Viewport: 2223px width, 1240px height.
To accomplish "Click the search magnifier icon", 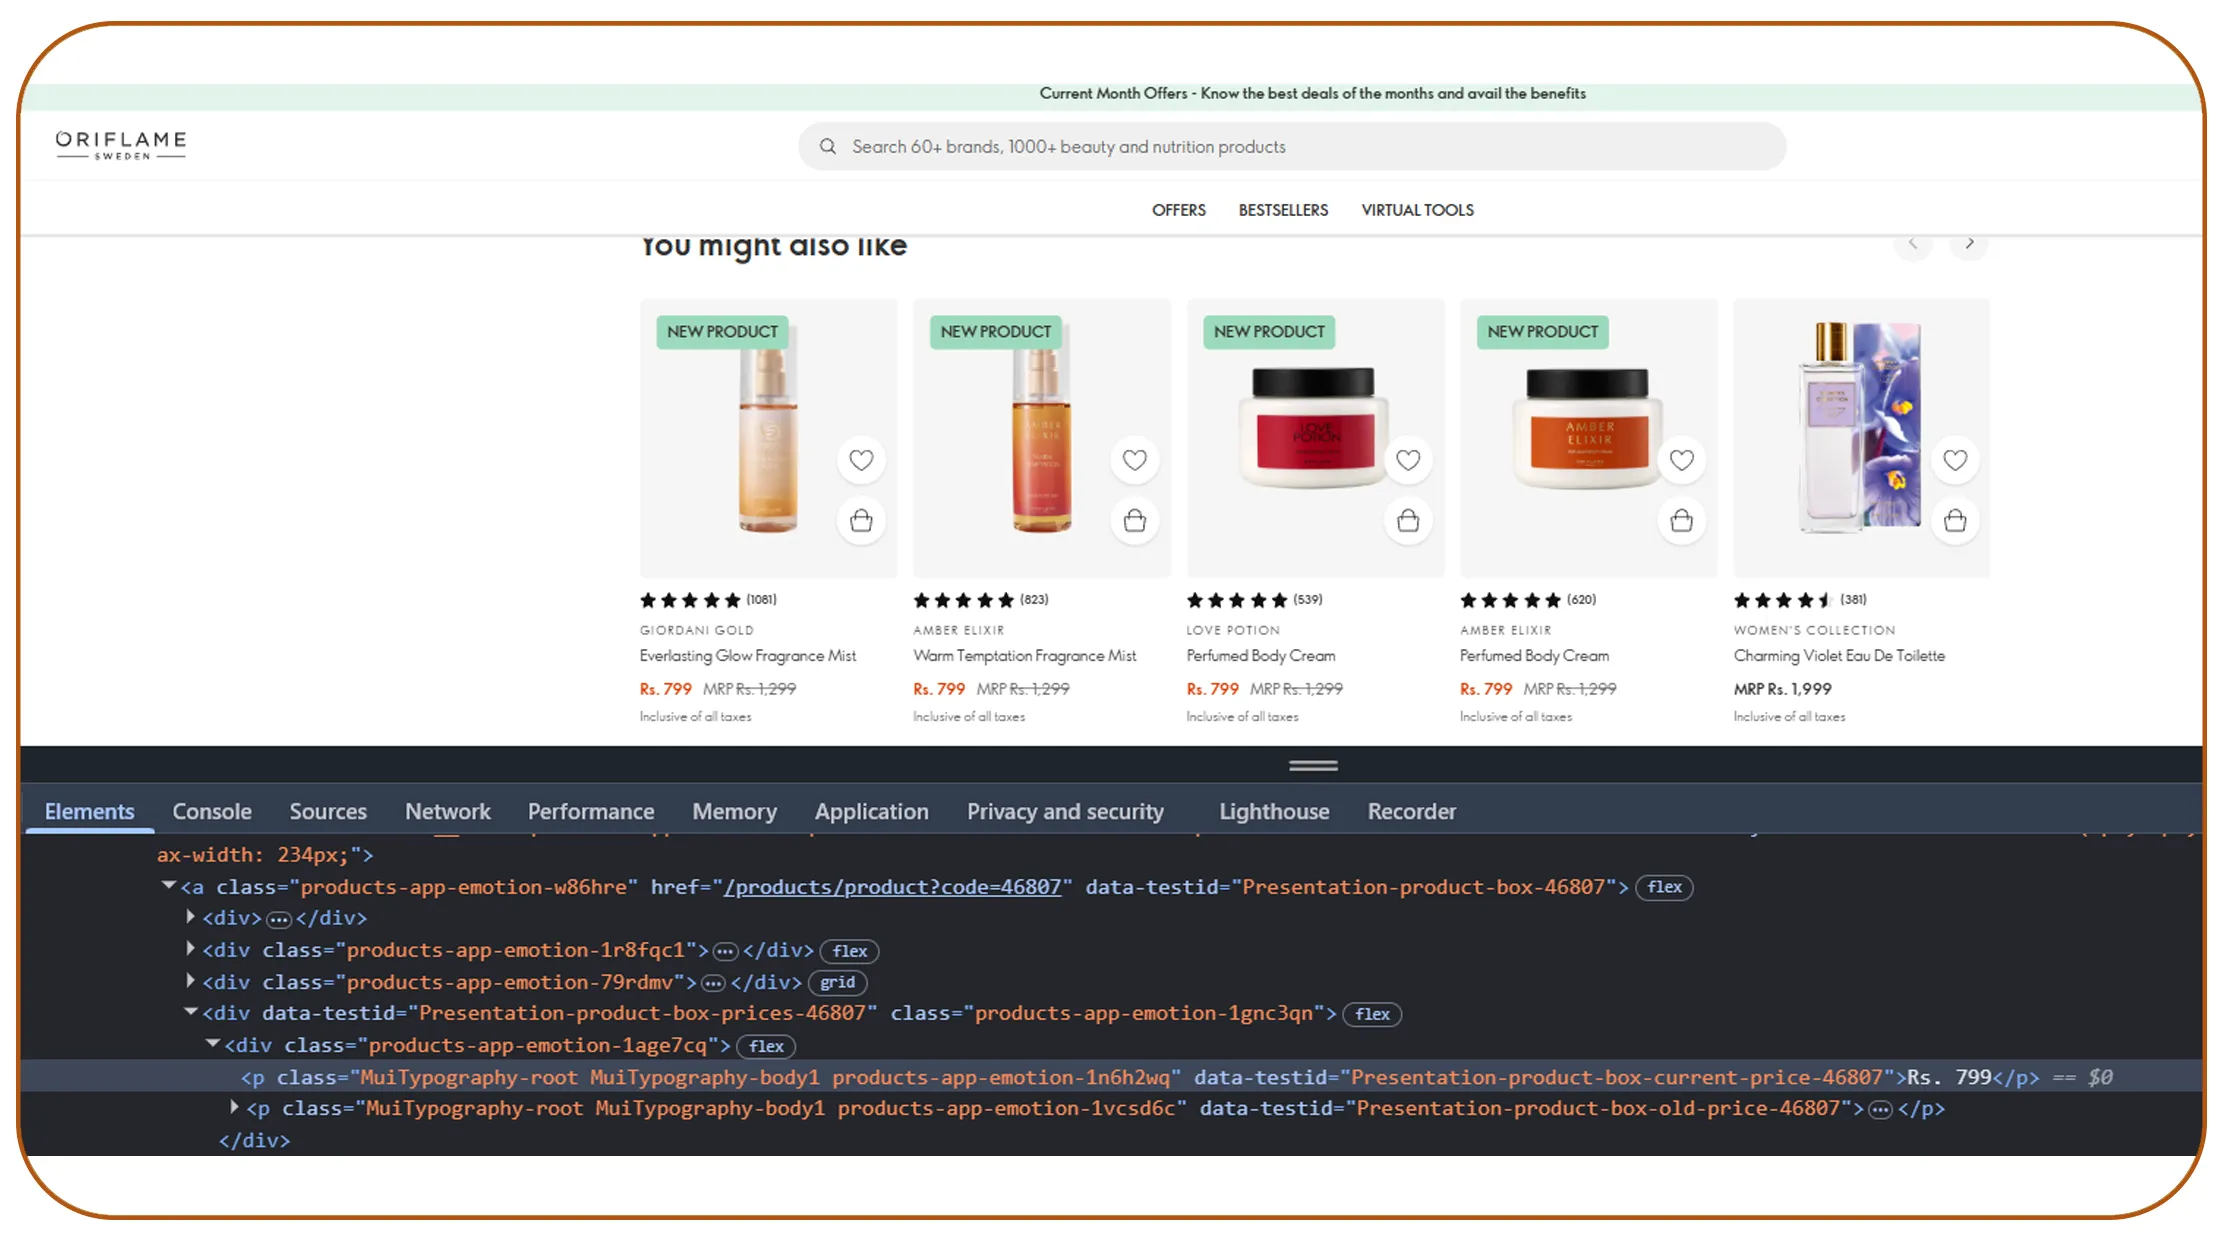I will tap(828, 146).
